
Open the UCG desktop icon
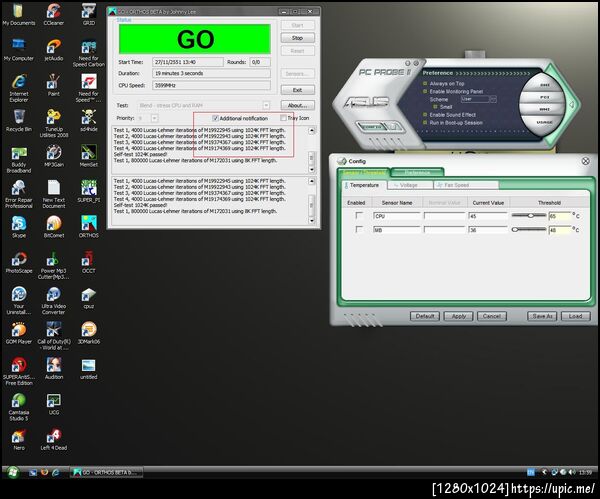[54, 404]
